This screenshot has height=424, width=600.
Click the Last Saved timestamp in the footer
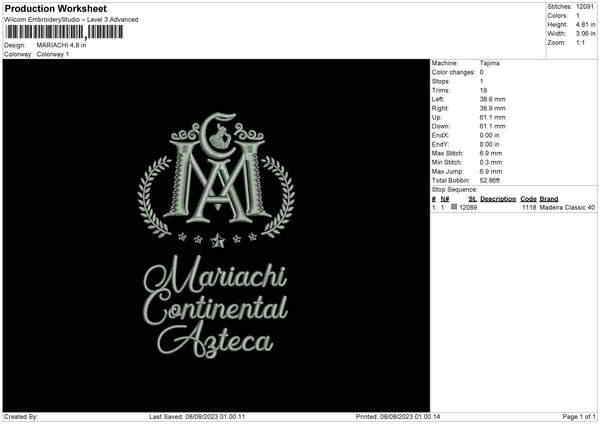197,416
